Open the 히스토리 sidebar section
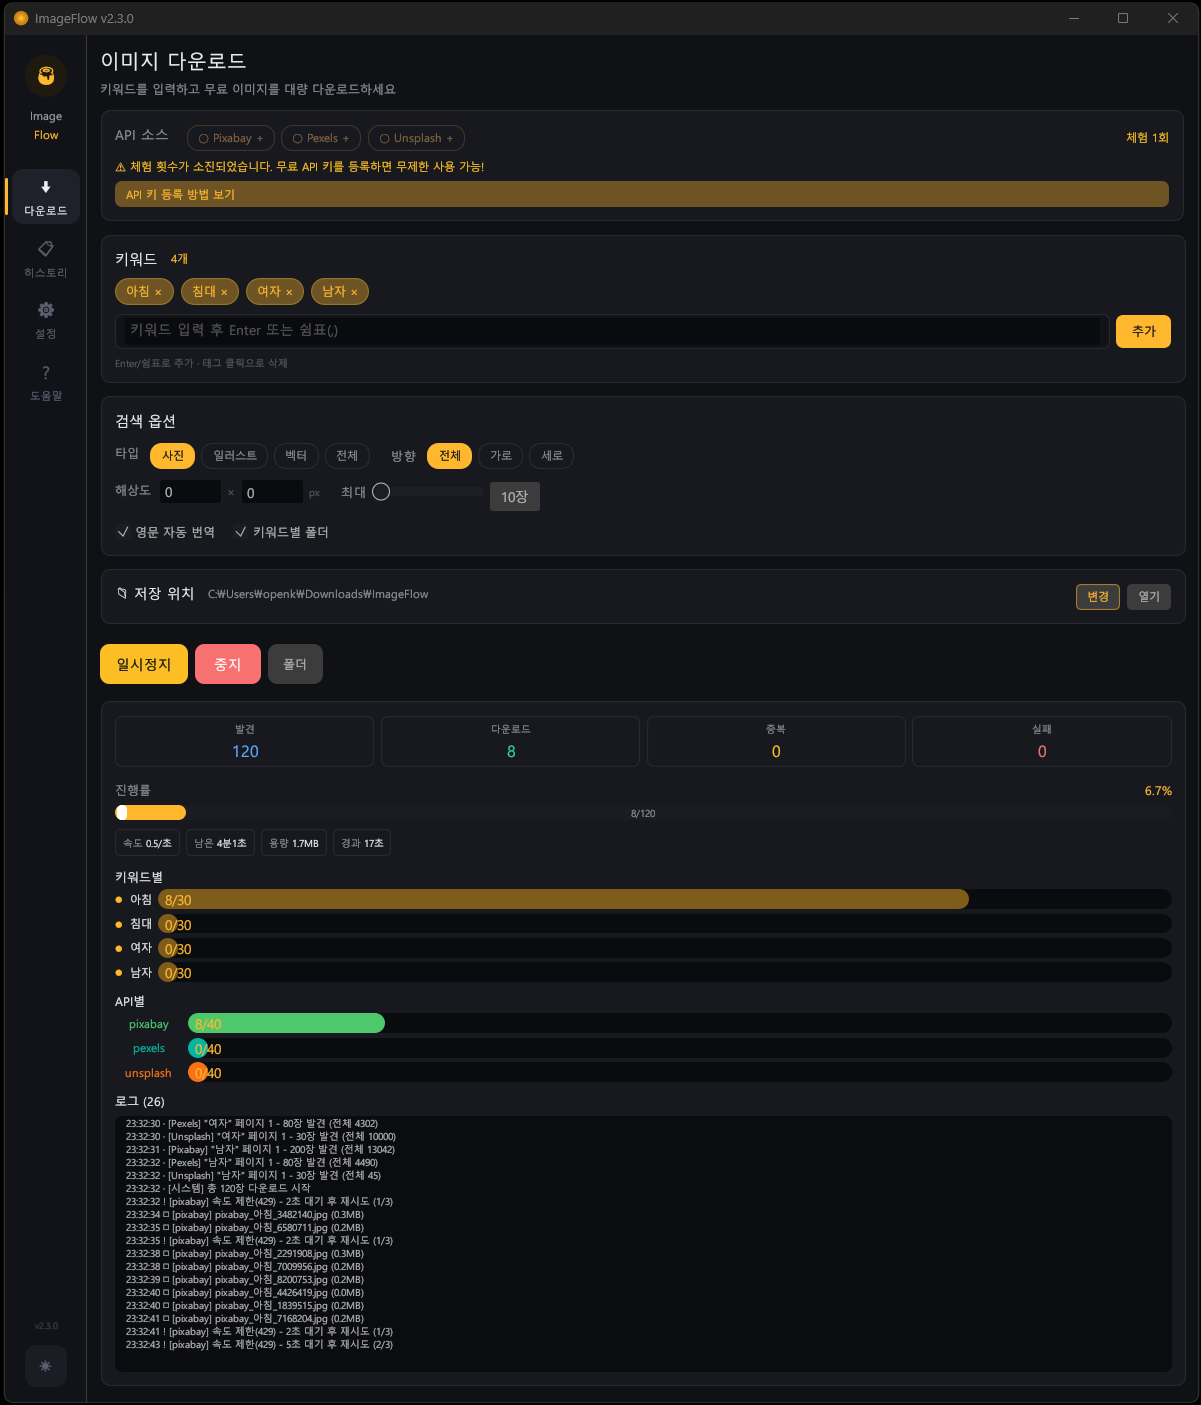 click(46, 258)
